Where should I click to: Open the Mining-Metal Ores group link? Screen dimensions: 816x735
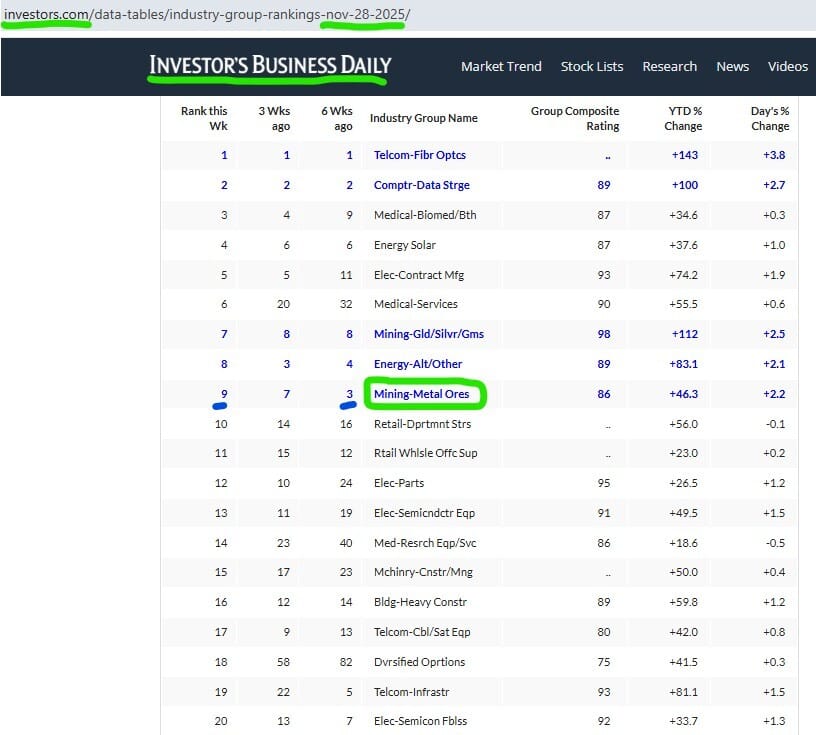(422, 394)
